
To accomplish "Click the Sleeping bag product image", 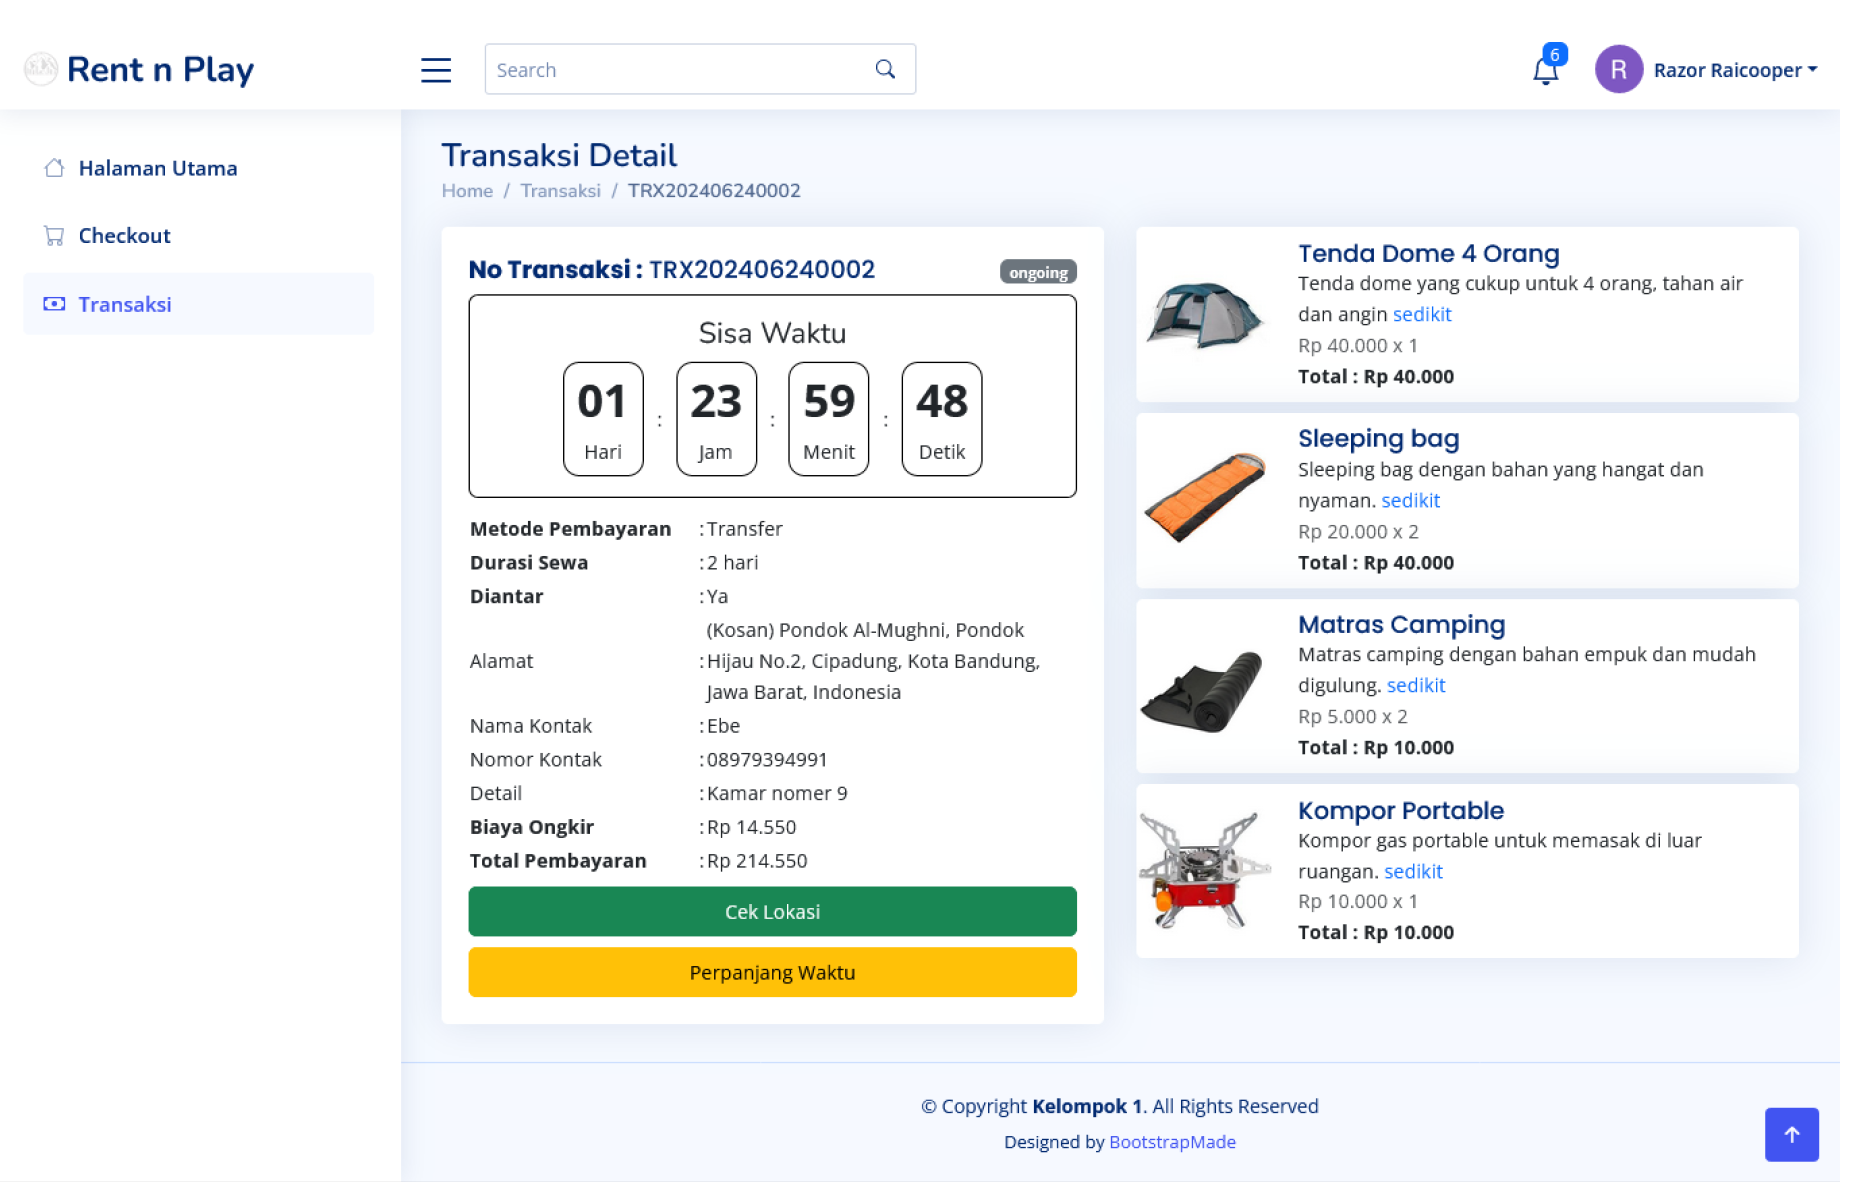I will tap(1205, 499).
